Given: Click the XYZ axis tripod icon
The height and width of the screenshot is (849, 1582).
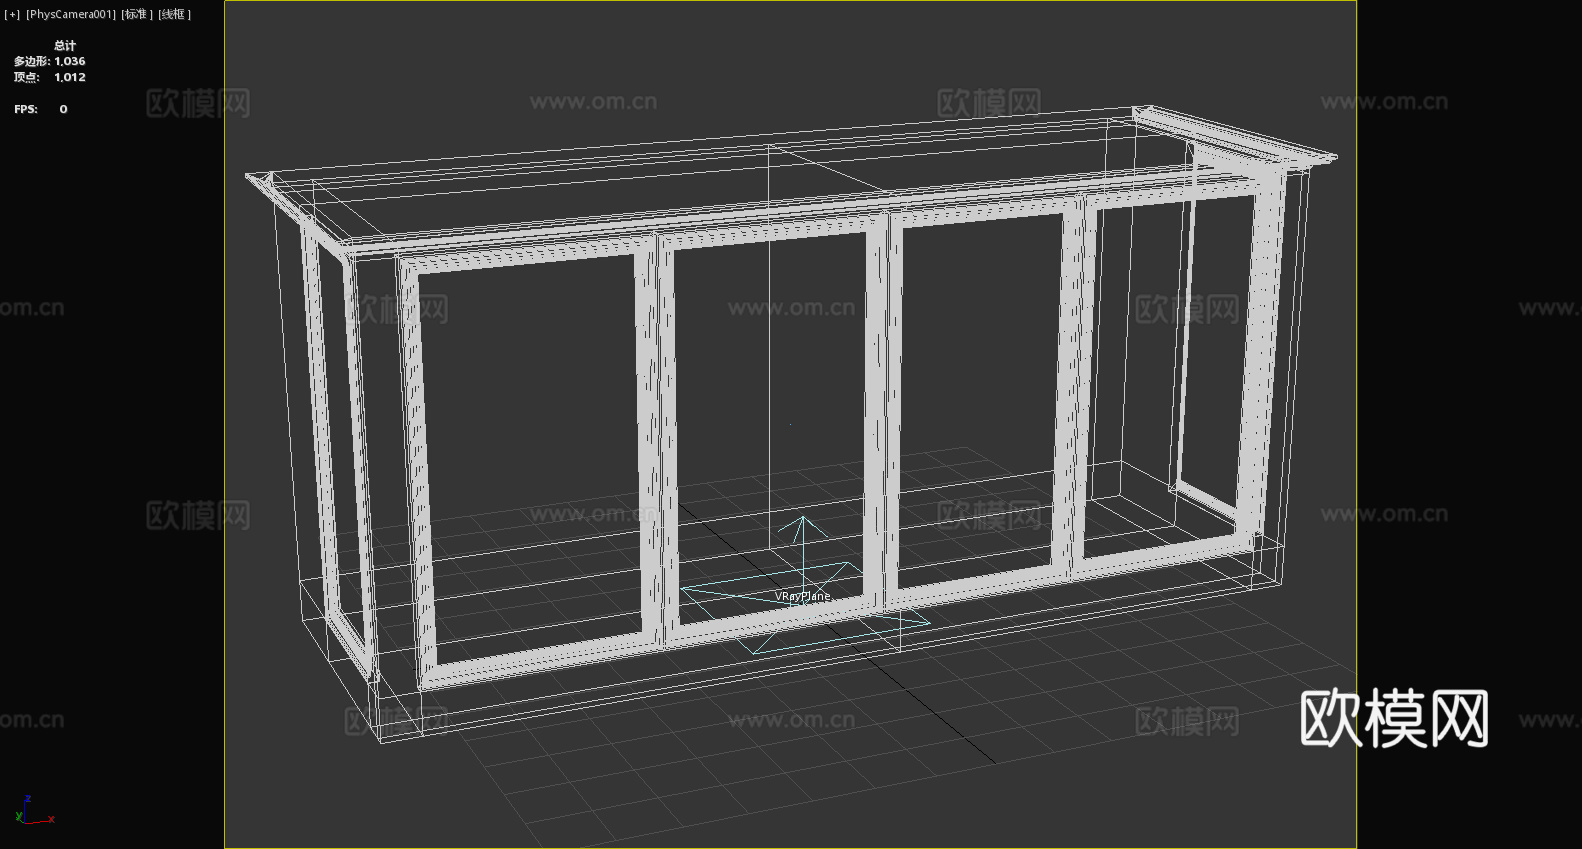Looking at the screenshot, I should tap(34, 810).
